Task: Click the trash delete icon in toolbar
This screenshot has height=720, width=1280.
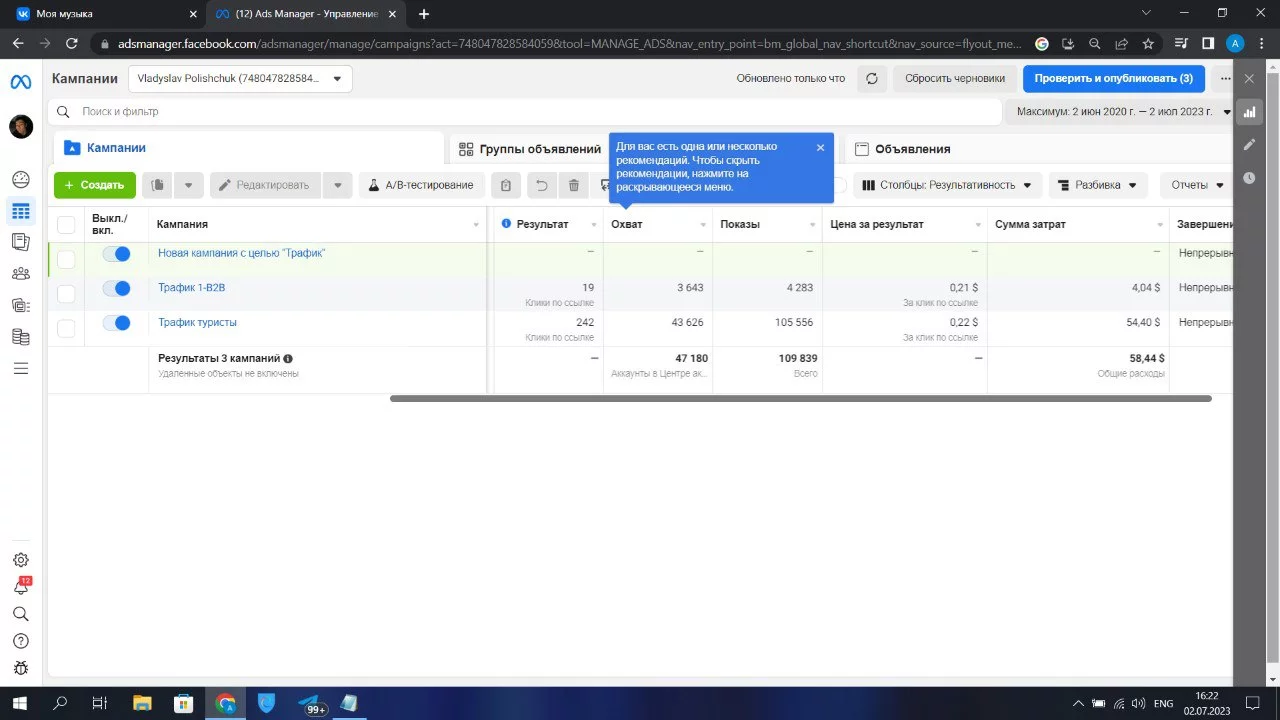Action: (x=574, y=185)
